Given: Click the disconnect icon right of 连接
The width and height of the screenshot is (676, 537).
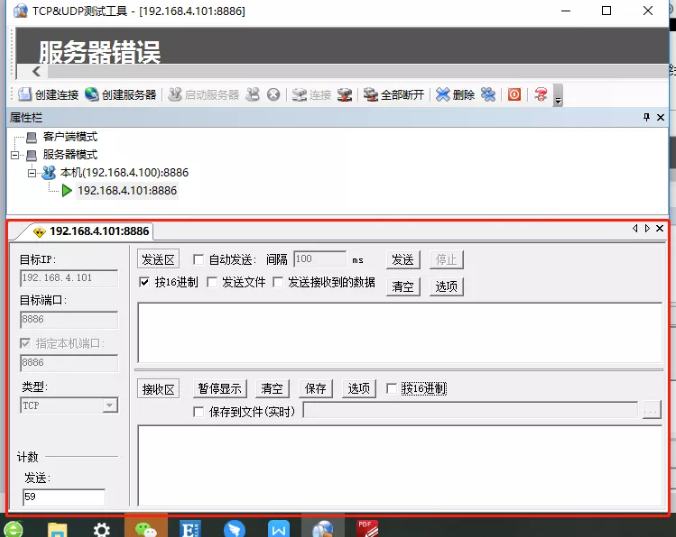Looking at the screenshot, I should click(x=344, y=94).
